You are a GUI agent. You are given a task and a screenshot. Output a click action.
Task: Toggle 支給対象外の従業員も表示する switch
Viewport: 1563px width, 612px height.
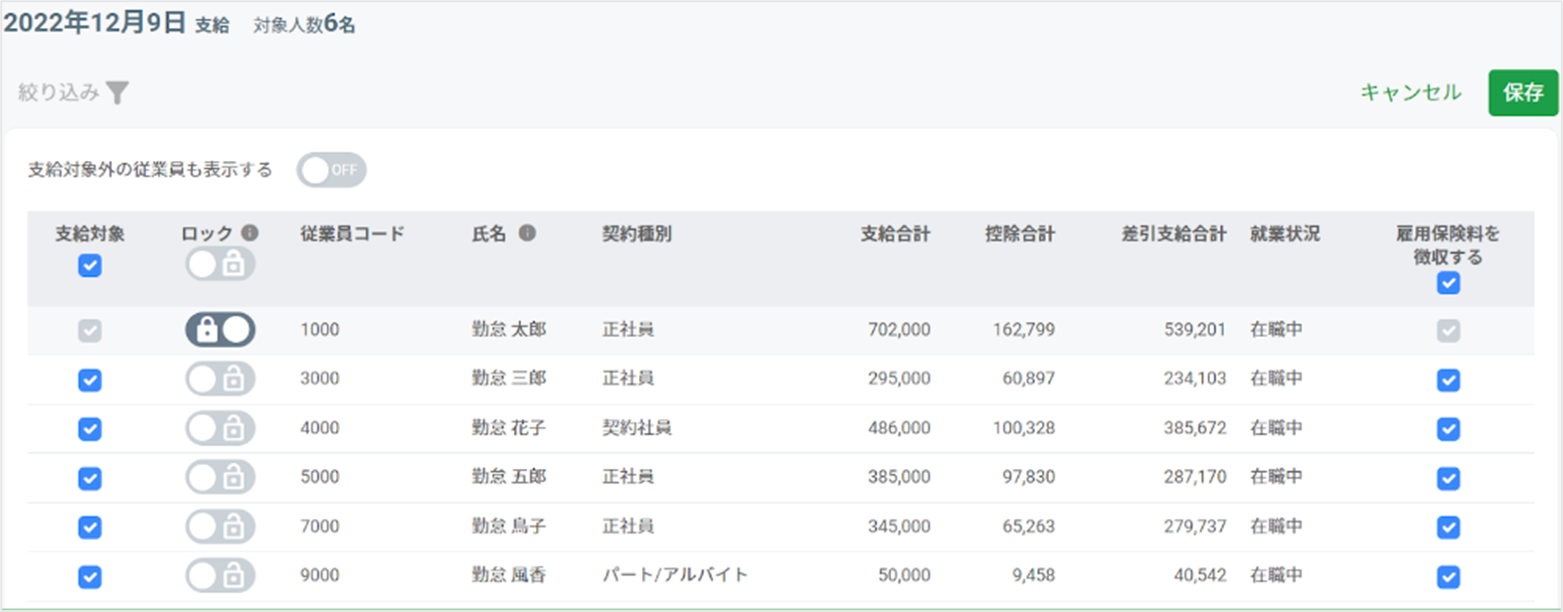[x=331, y=170]
